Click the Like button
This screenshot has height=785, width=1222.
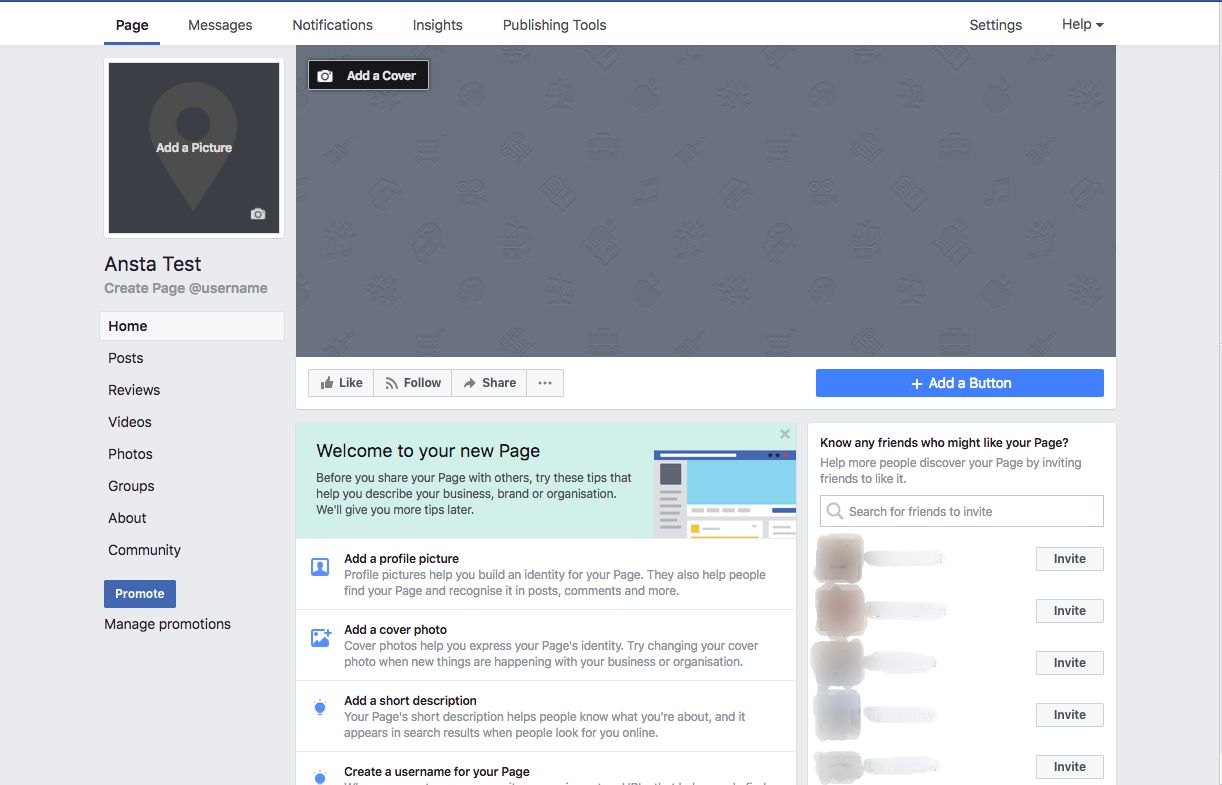(341, 383)
